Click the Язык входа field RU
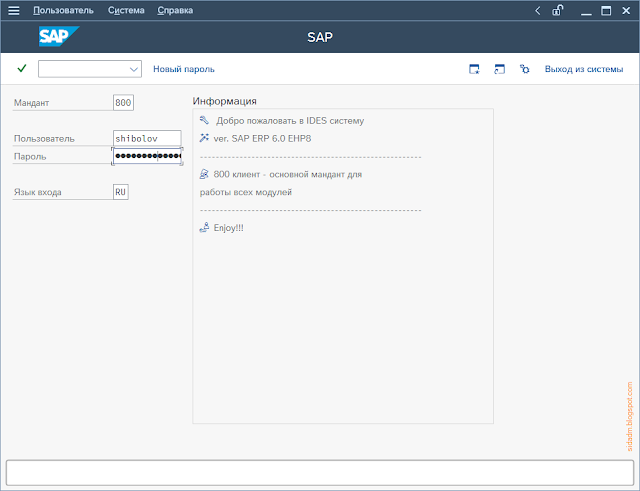Image resolution: width=640 pixels, height=491 pixels. point(121,192)
